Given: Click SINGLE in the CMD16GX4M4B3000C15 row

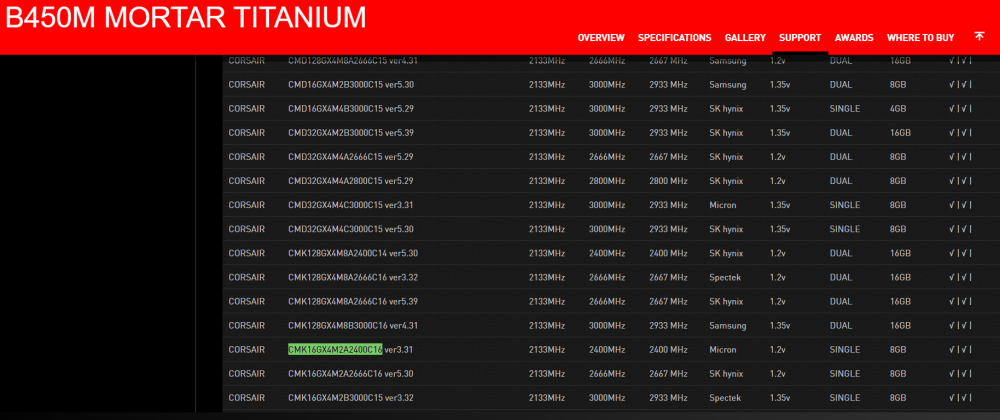Looking at the screenshot, I should (845, 108).
